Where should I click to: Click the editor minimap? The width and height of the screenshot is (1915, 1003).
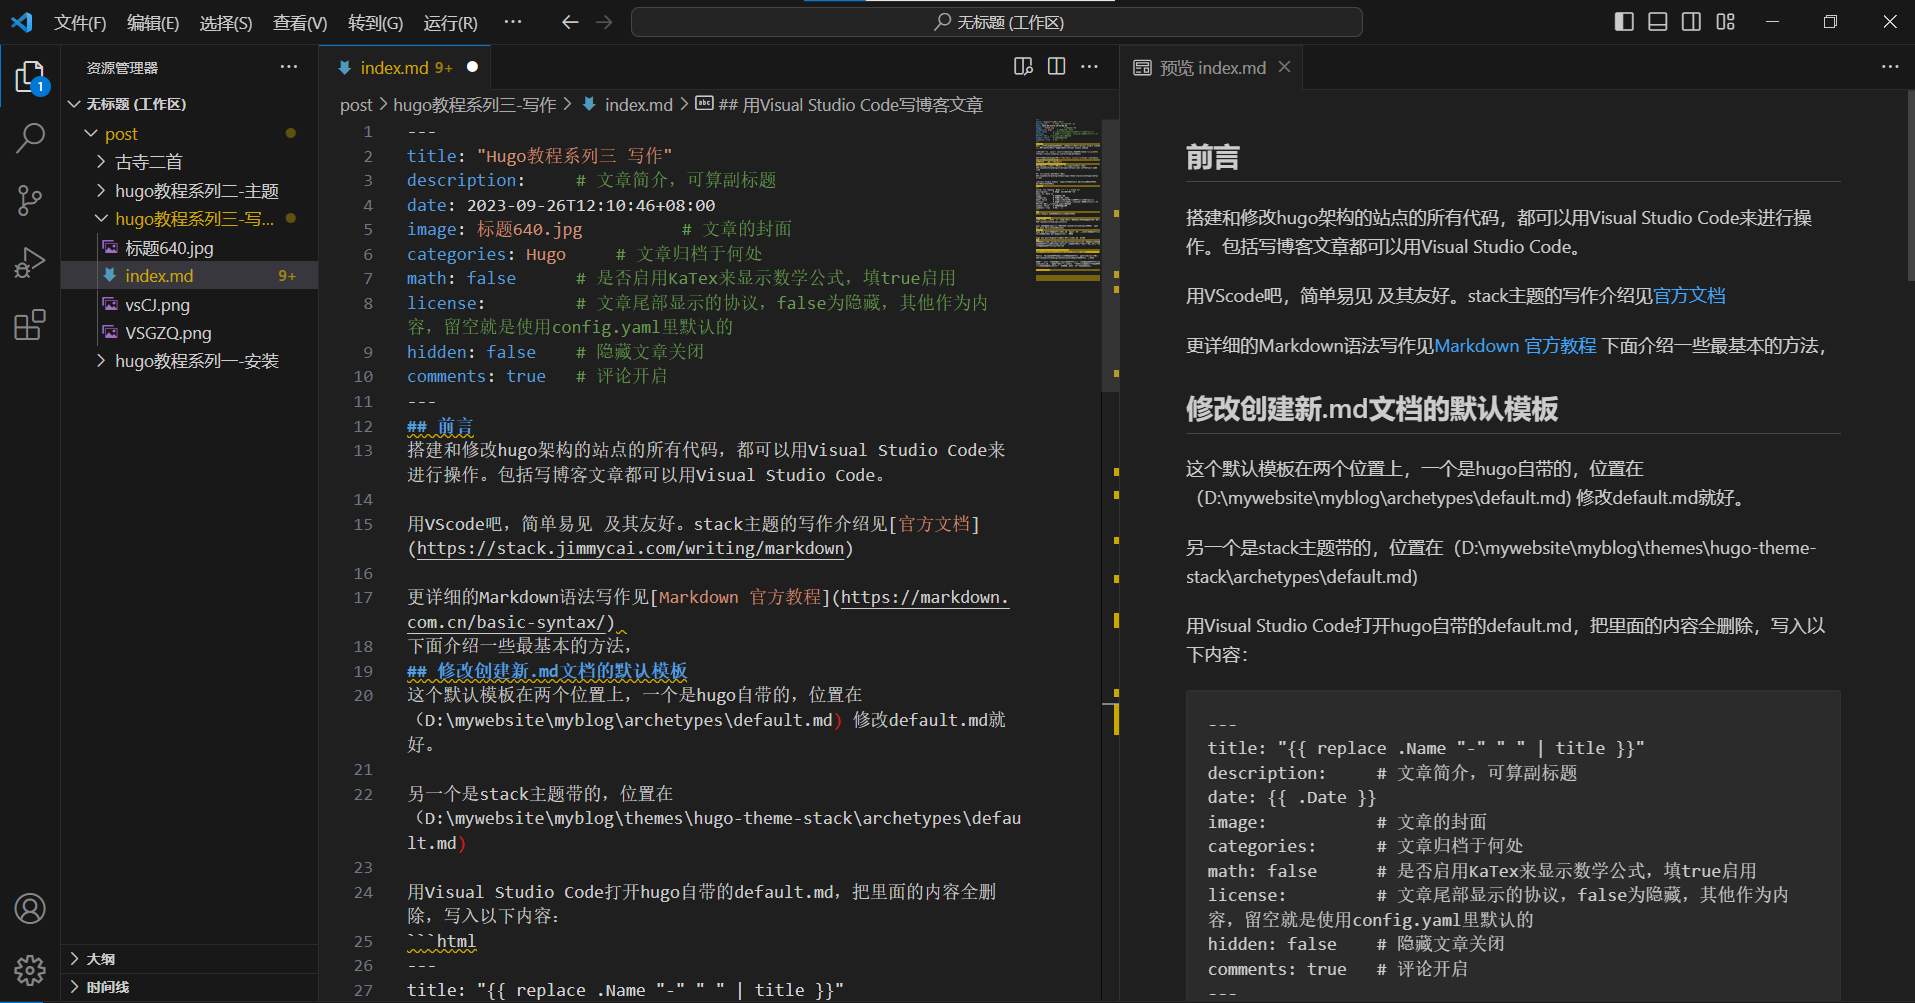(x=1067, y=200)
